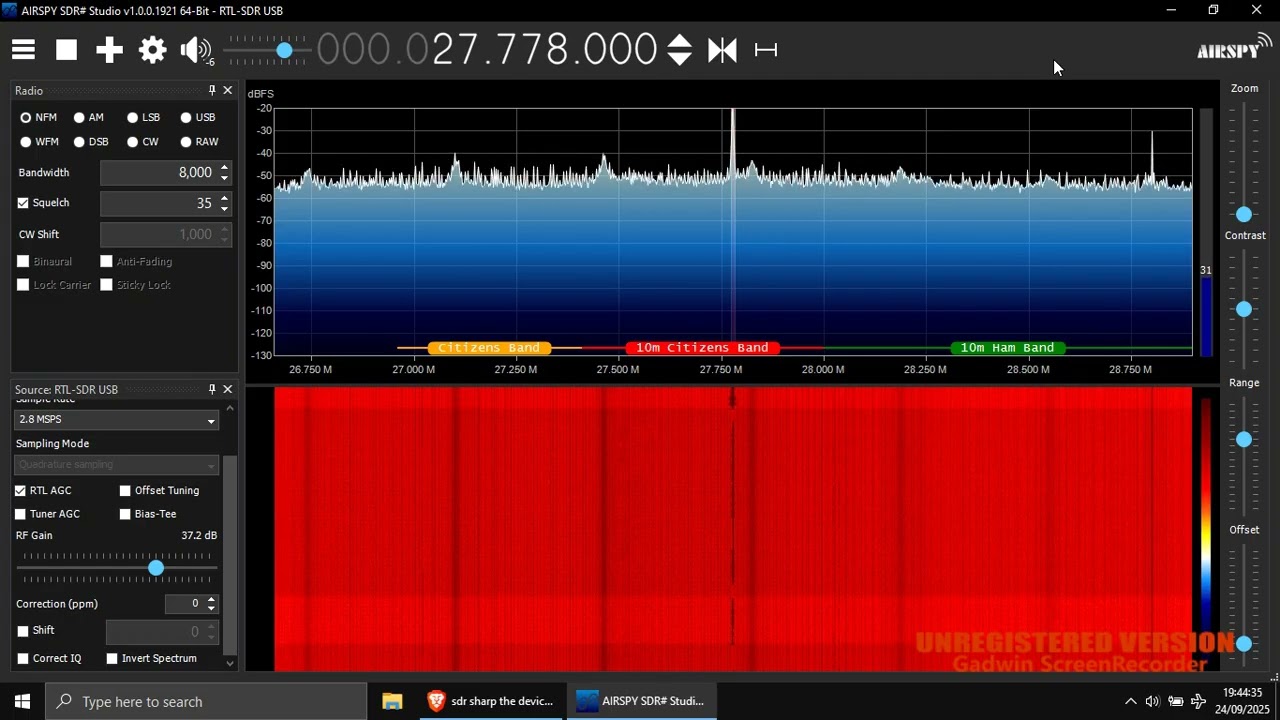Pin the Radio panel
Image resolution: width=1280 pixels, height=720 pixels.
coord(212,90)
